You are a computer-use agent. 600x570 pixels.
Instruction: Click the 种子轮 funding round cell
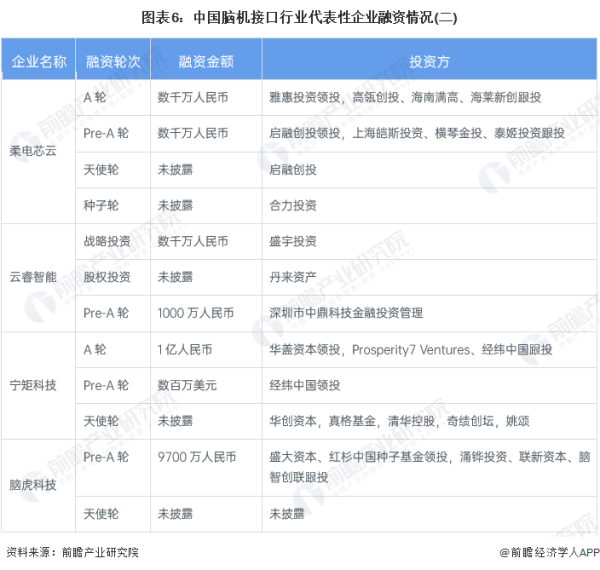pyautogui.click(x=105, y=205)
